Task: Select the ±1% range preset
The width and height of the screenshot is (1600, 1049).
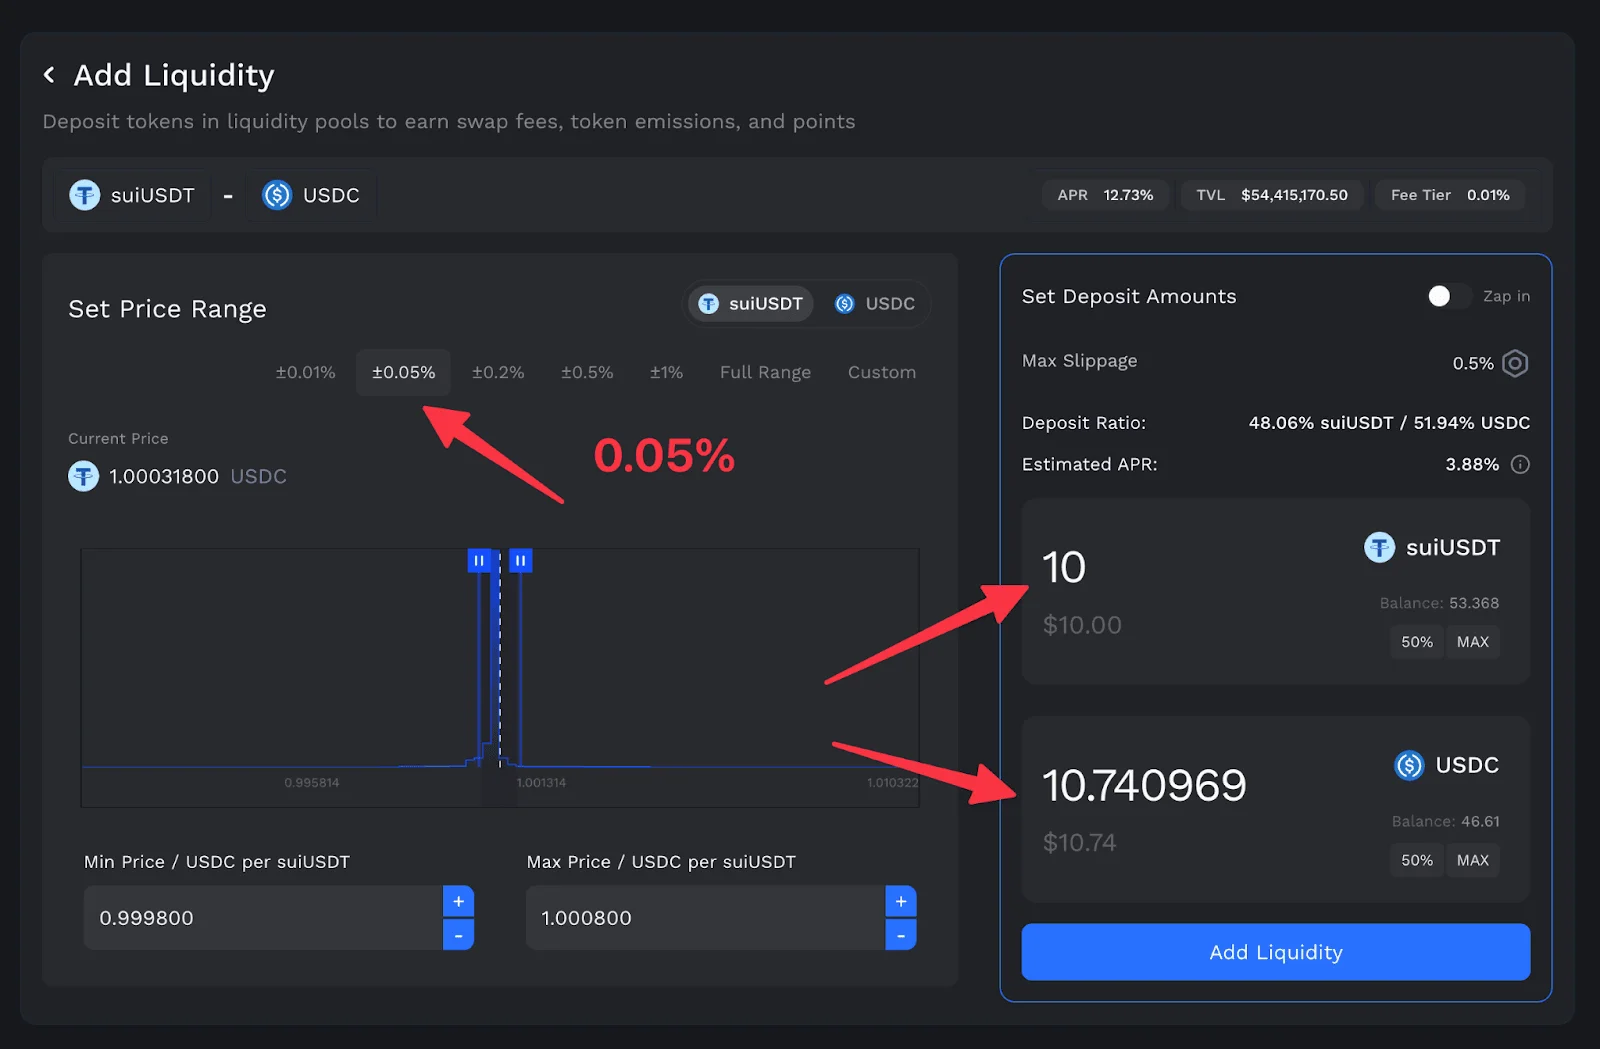Action: pyautogui.click(x=666, y=372)
